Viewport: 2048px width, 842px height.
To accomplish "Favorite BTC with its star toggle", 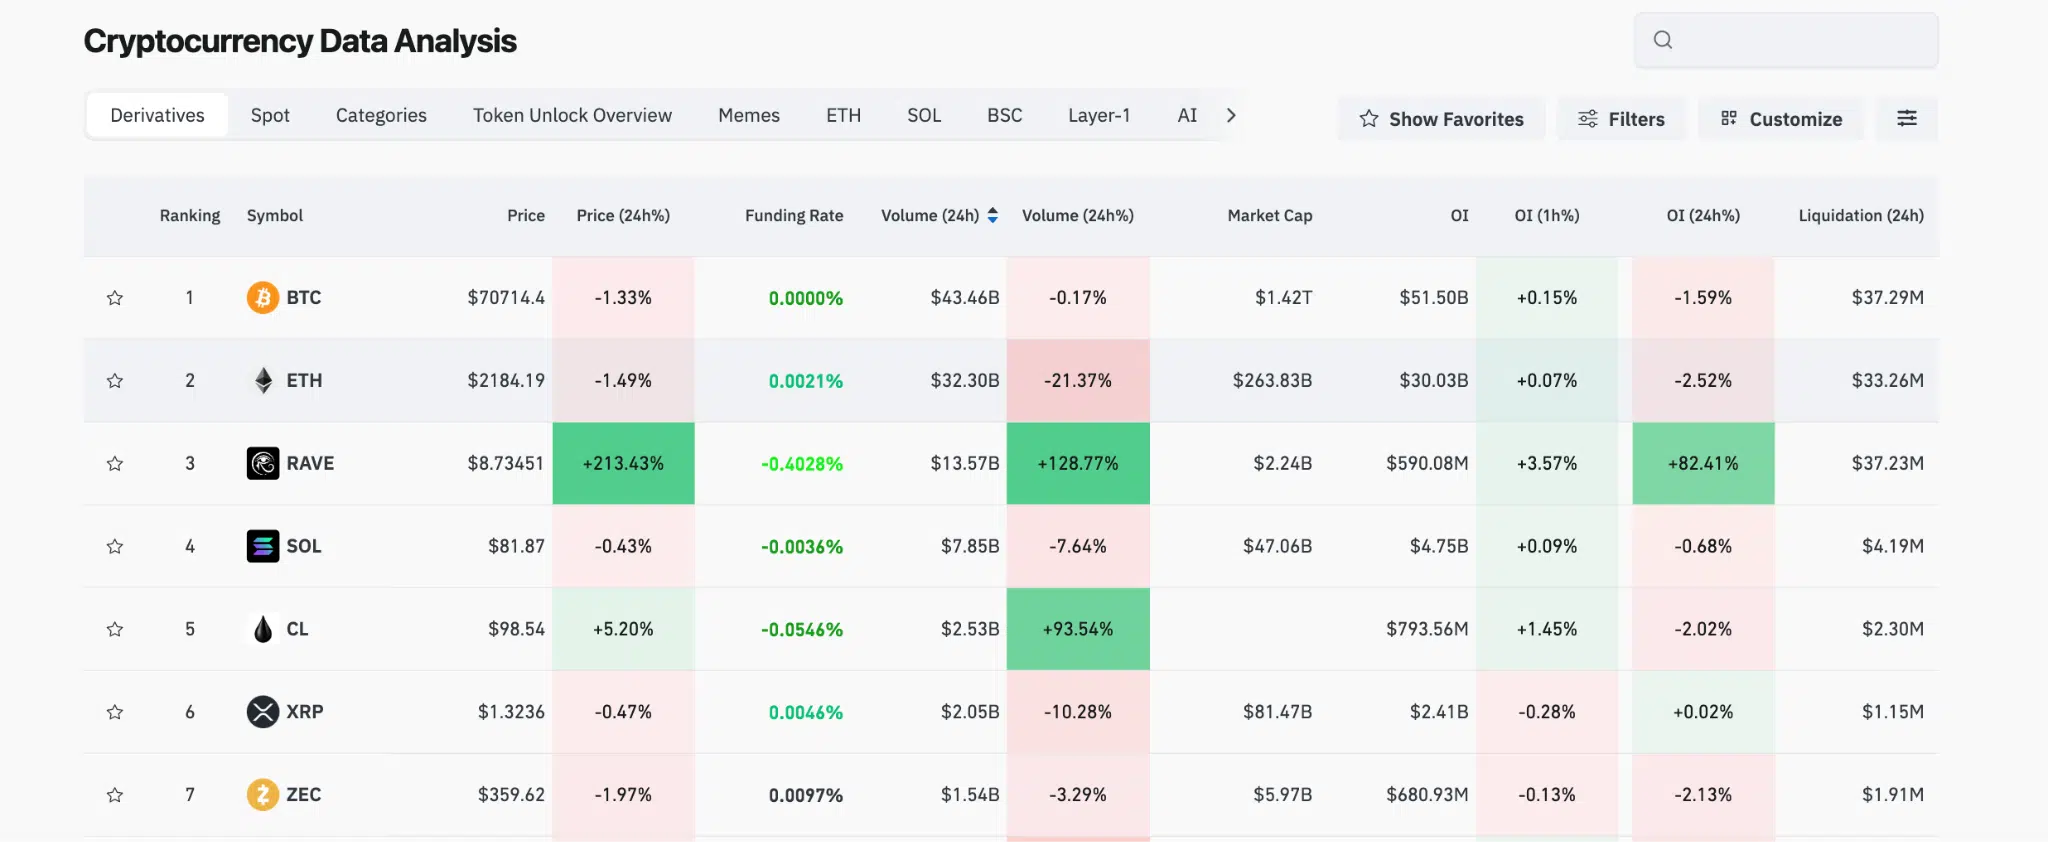I will pos(115,298).
